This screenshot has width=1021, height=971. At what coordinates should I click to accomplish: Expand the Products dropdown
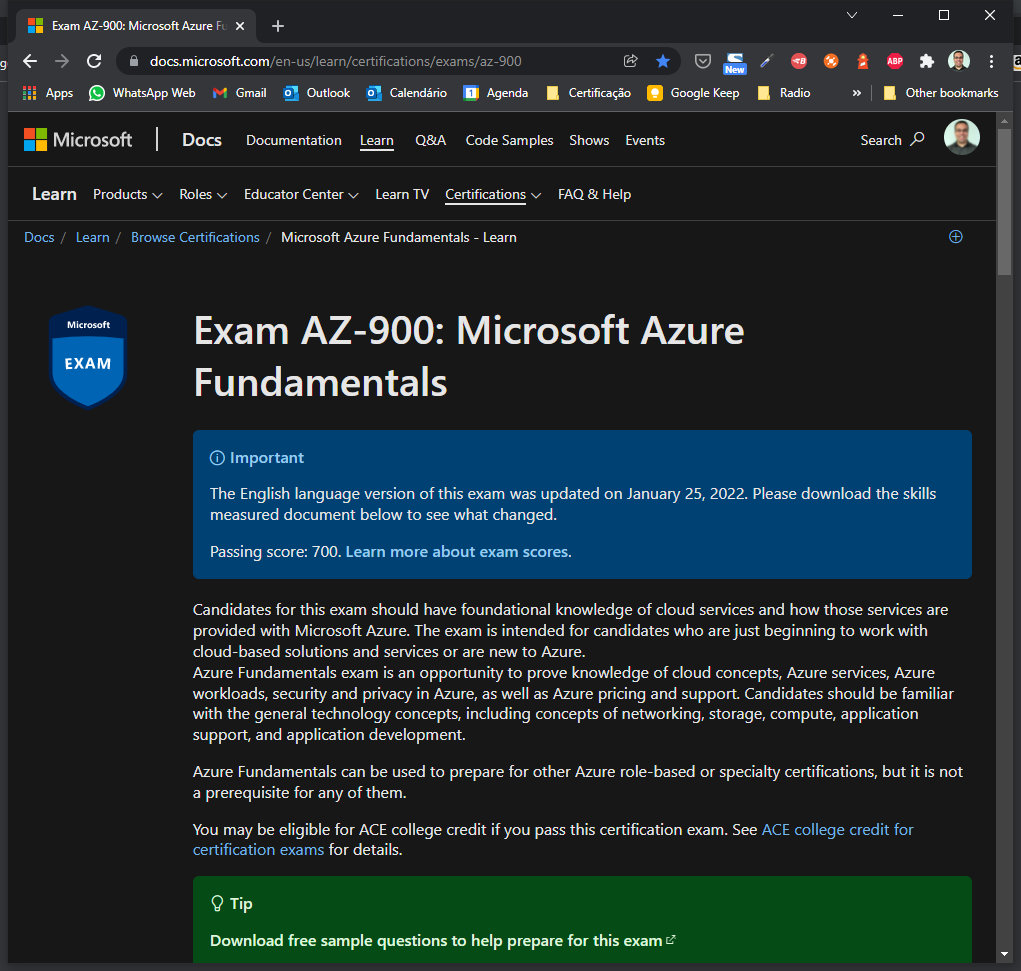point(128,194)
